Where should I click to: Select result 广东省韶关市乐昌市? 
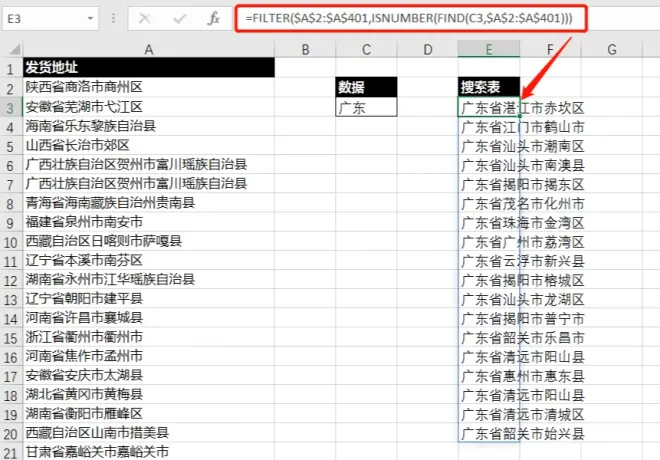tap(489, 338)
